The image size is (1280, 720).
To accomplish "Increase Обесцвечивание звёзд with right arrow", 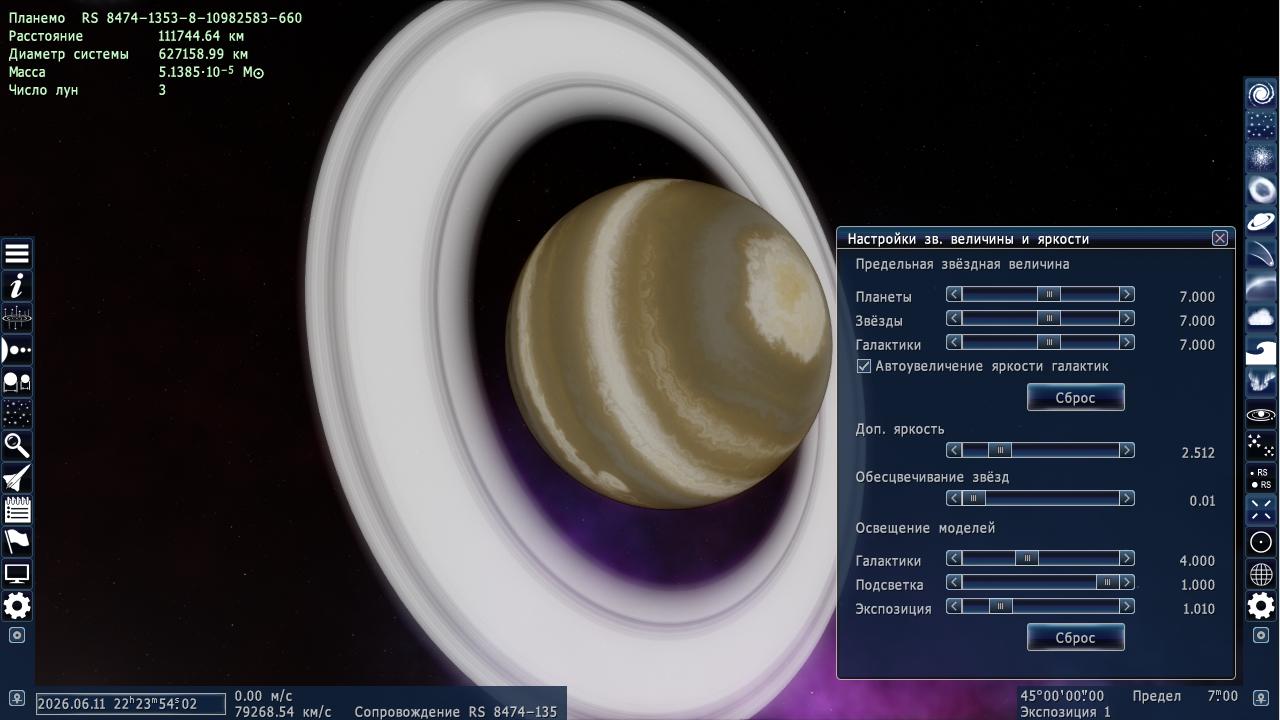I will point(1127,498).
